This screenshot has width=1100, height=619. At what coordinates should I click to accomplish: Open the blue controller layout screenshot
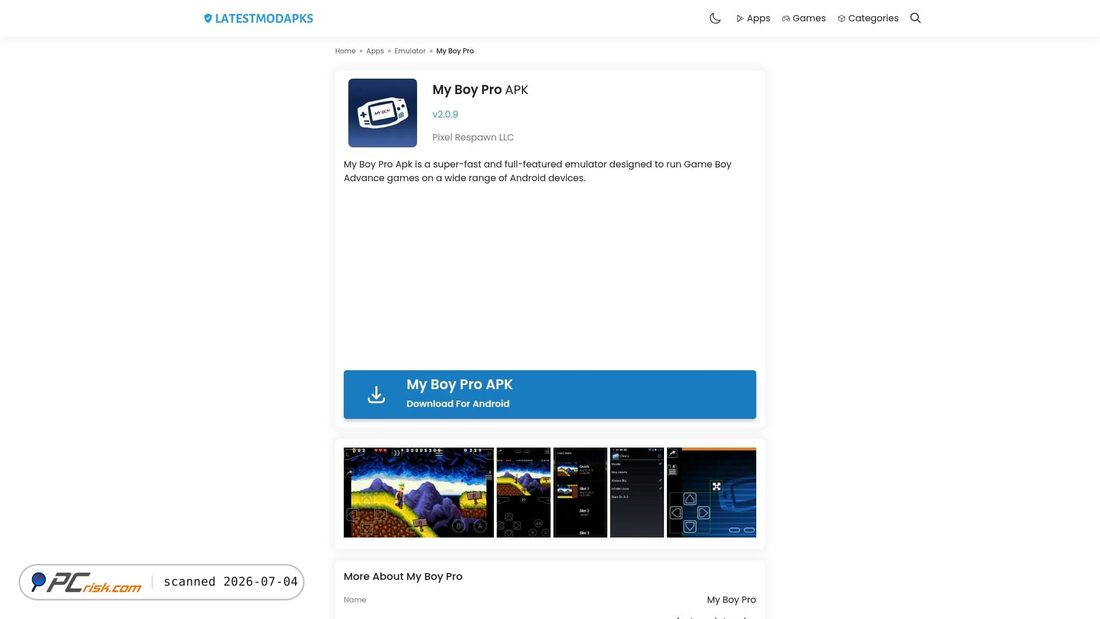pos(711,493)
